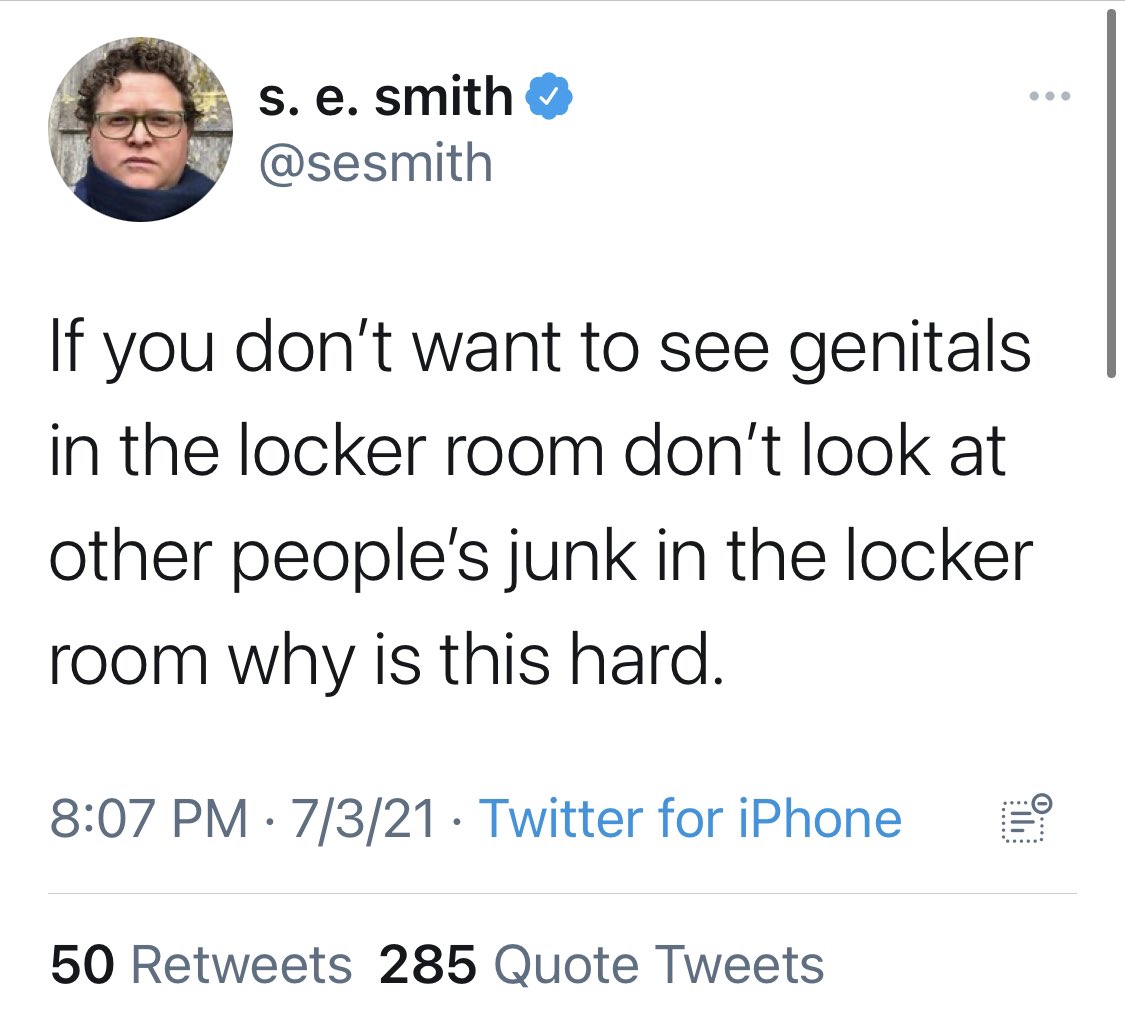Click the 8:07 PM timestamp
The image size is (1125, 1024).
click(148, 818)
